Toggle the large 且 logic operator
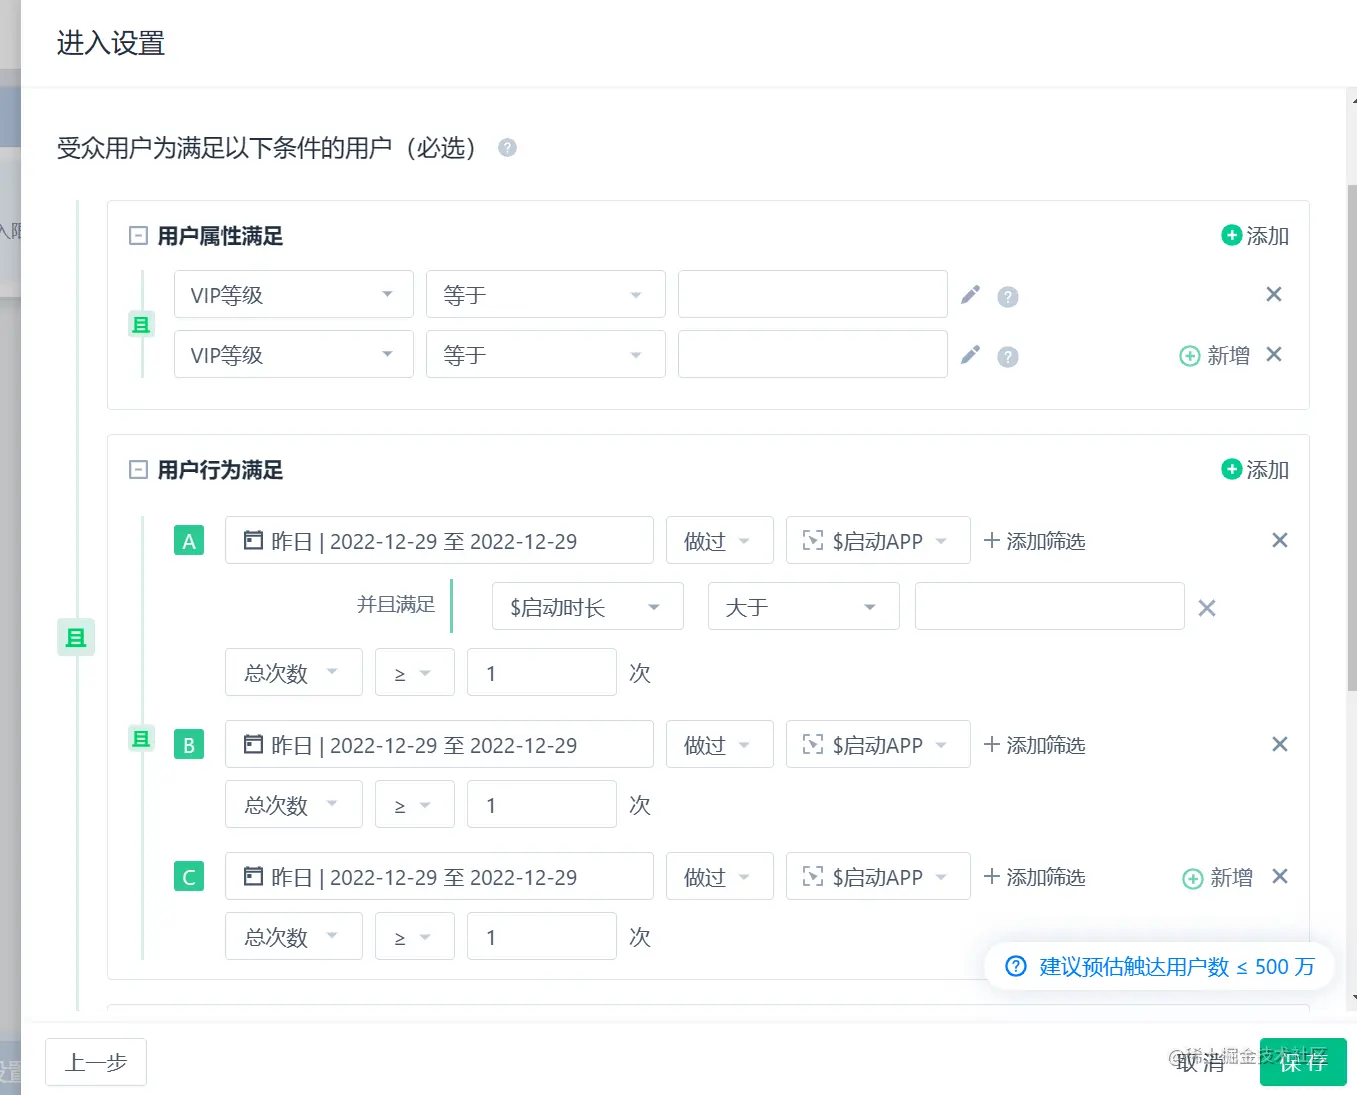Image resolution: width=1357 pixels, height=1095 pixels. (76, 637)
